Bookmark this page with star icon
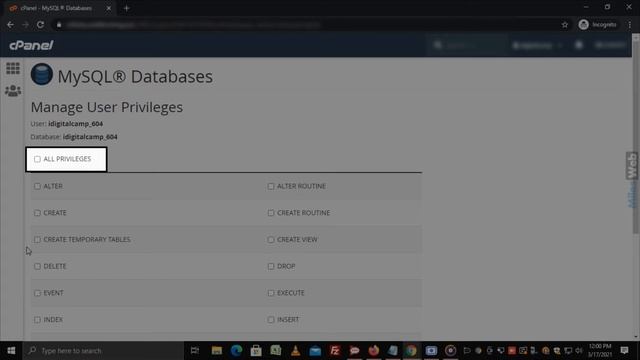The image size is (640, 360). [x=565, y=25]
